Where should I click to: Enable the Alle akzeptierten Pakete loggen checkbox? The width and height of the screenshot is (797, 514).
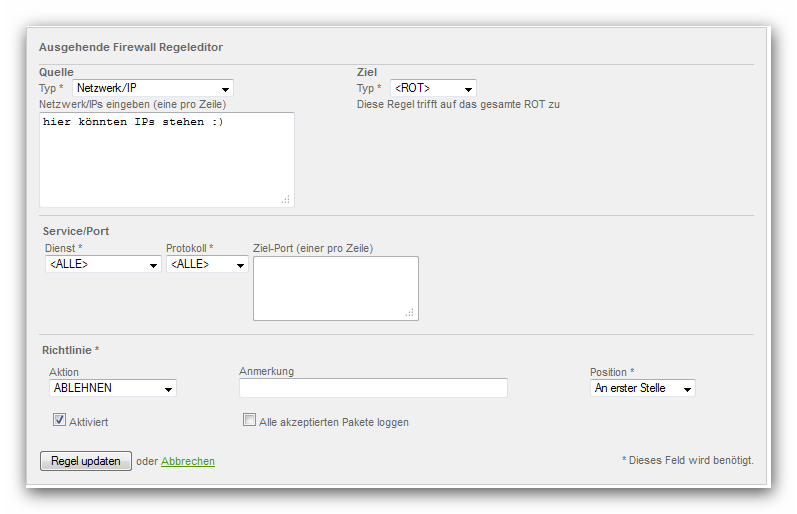(x=250, y=421)
